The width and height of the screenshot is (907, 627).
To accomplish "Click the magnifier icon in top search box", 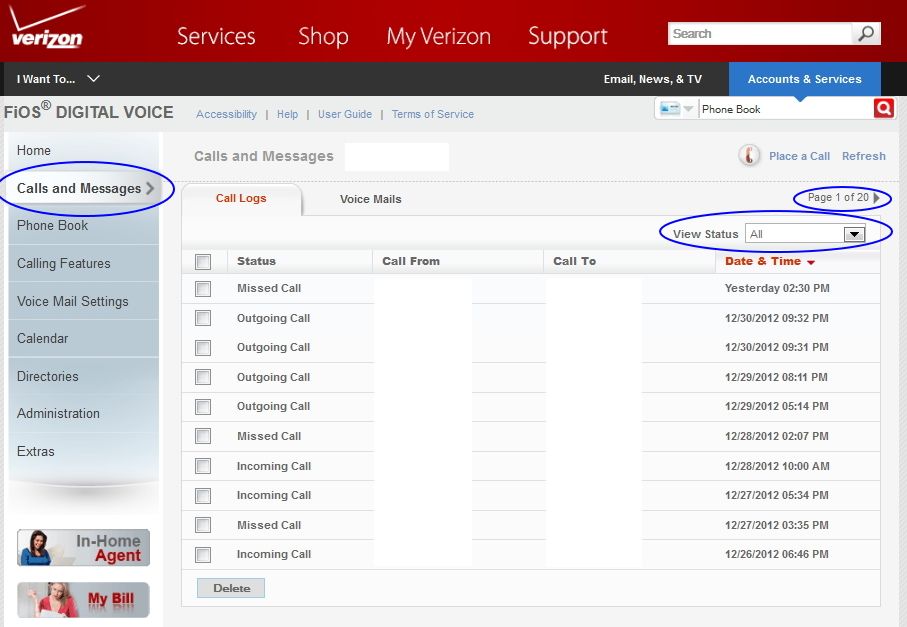I will (866, 34).
